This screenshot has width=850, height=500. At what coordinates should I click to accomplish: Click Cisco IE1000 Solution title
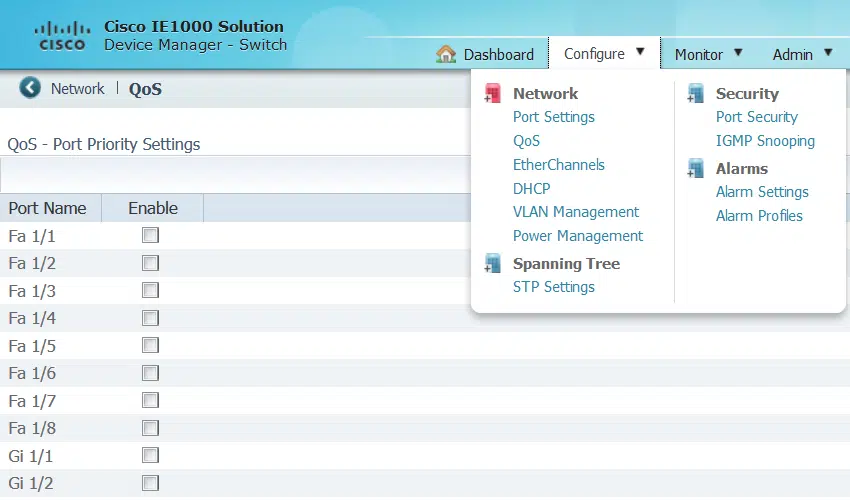(x=194, y=26)
